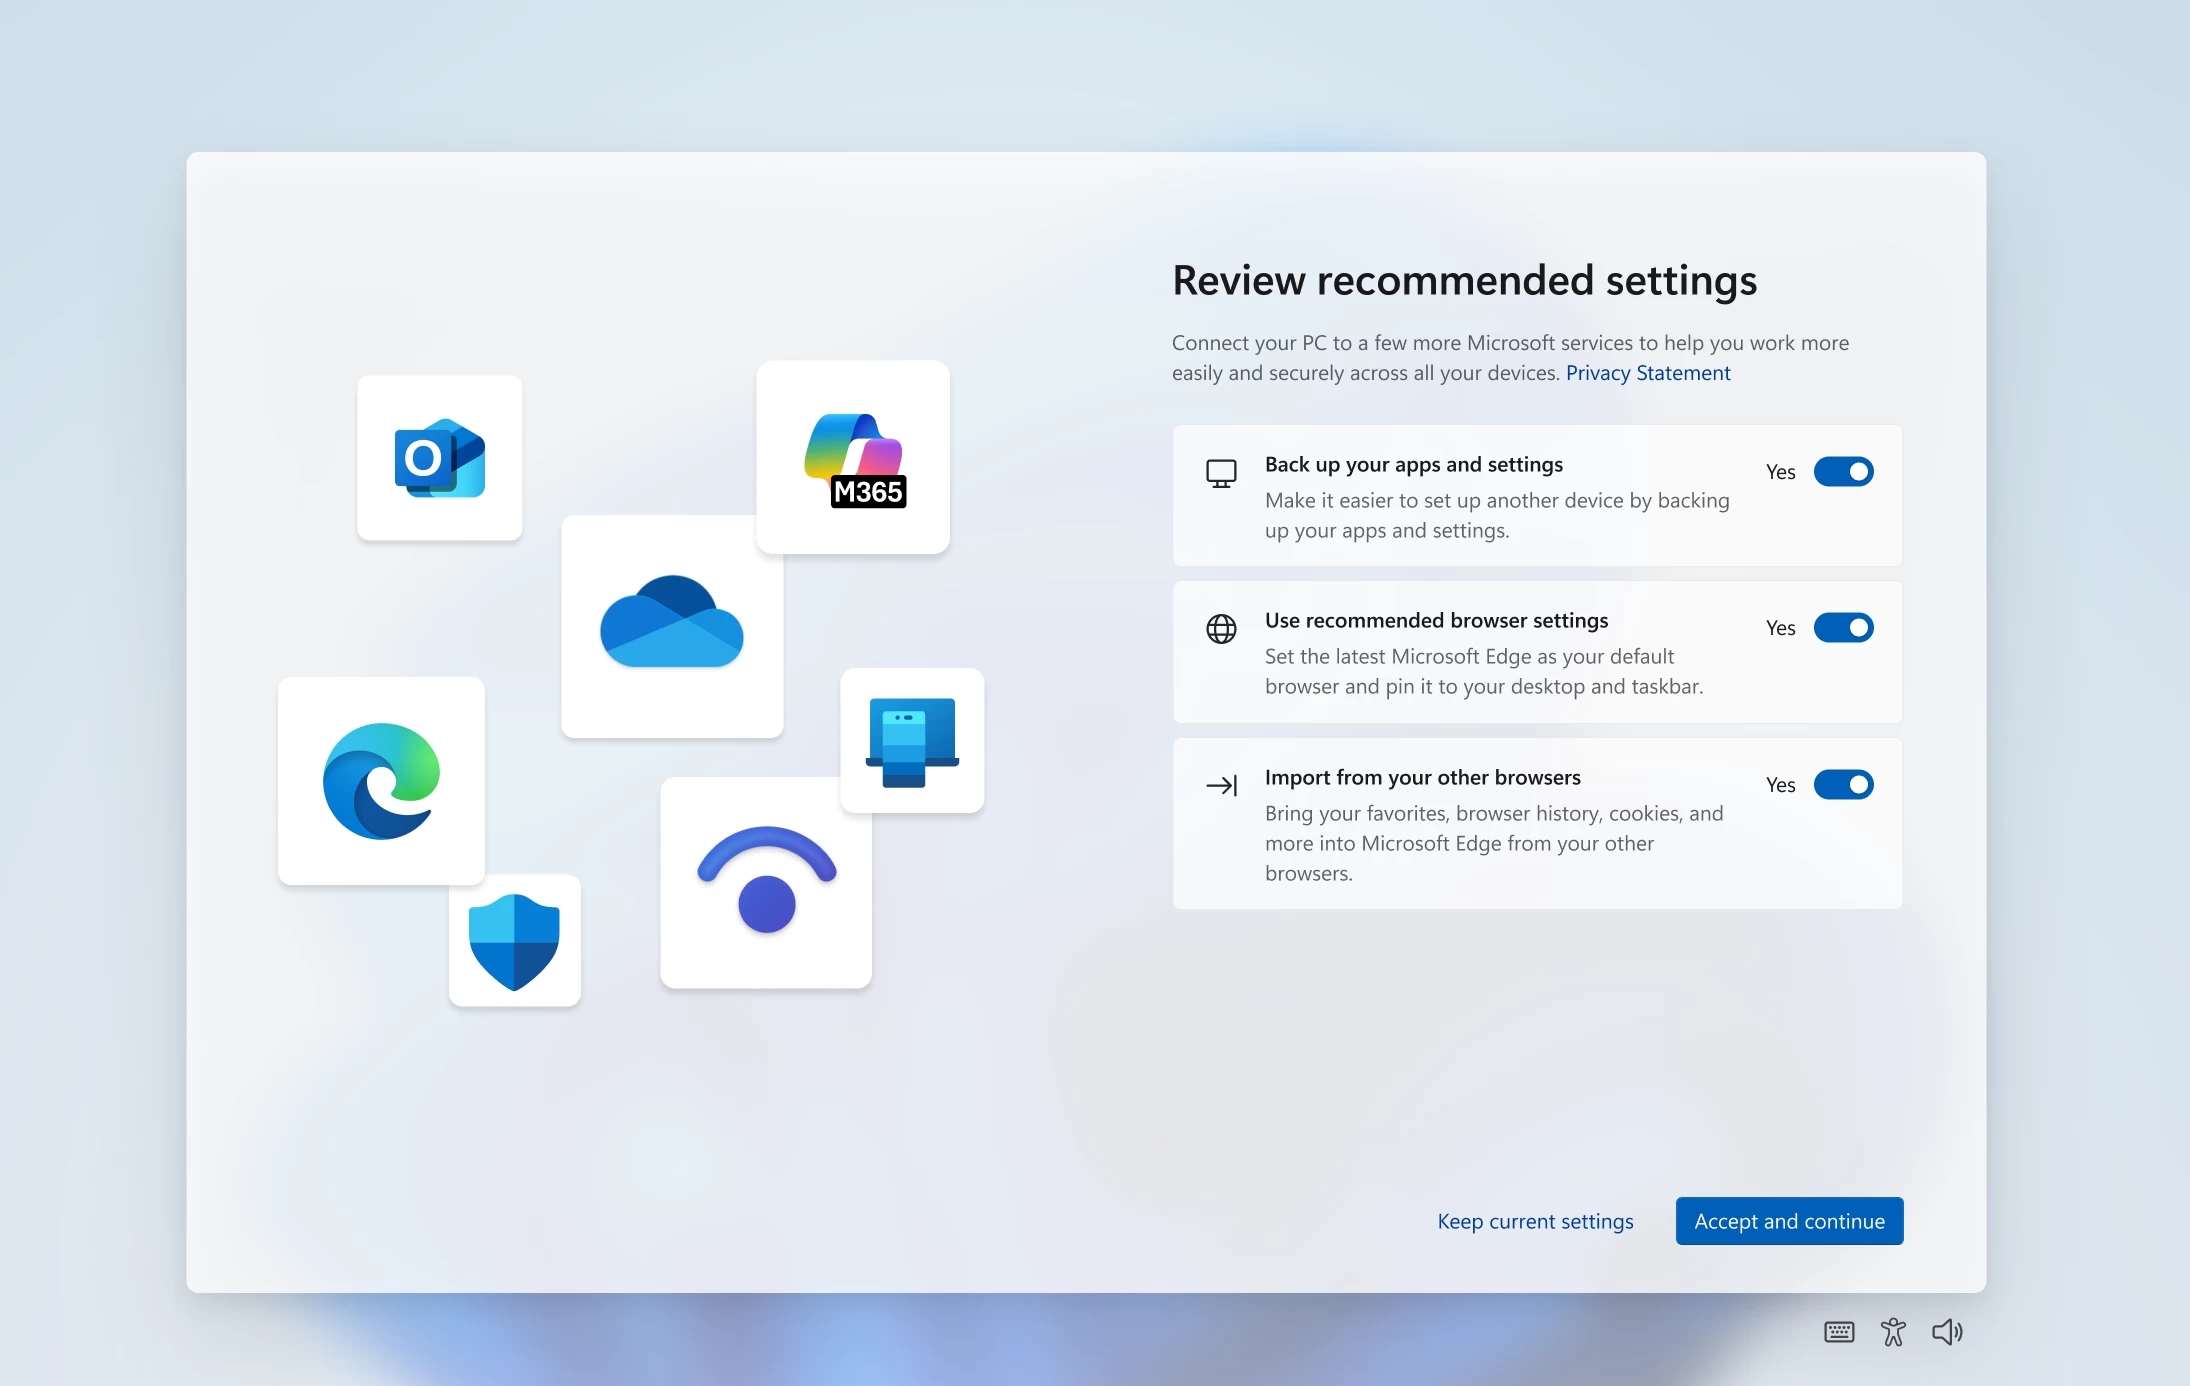Click the Windows Security shield icon
This screenshot has width=2190, height=1386.
(x=514, y=941)
